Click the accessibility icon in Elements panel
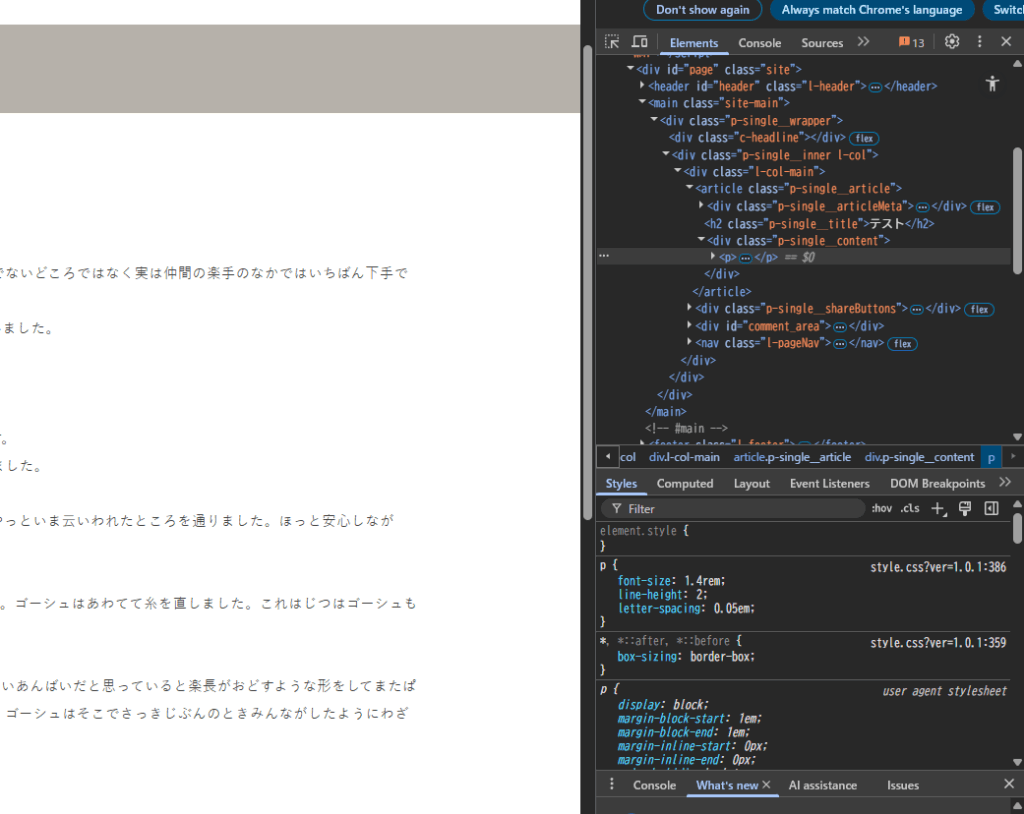The width and height of the screenshot is (1024, 814). click(992, 84)
